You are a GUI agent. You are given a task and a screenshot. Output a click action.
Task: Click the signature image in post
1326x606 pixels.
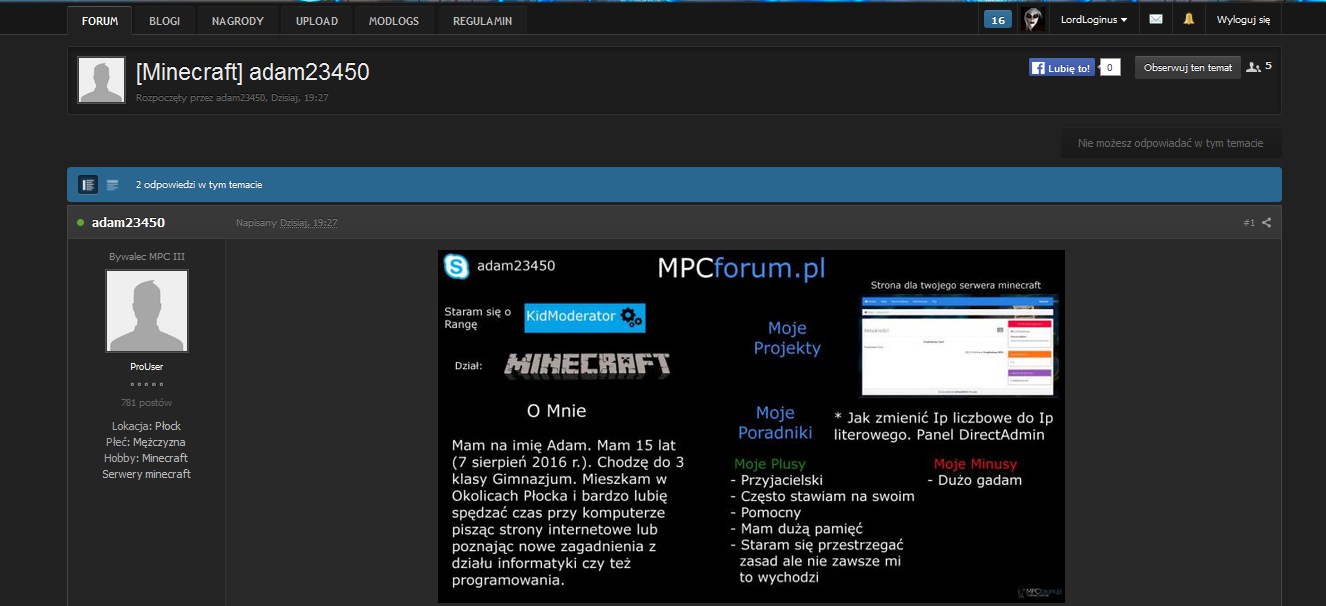751,426
